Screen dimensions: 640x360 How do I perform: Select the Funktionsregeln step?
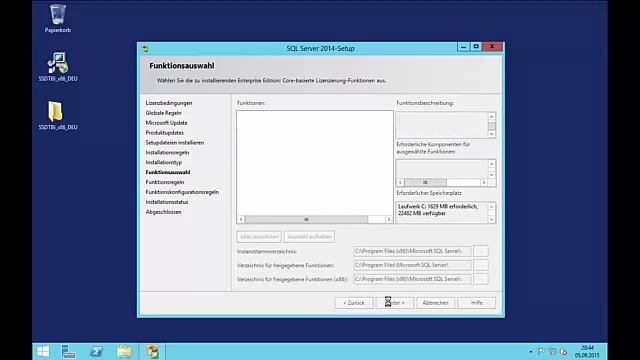pyautogui.click(x=165, y=182)
